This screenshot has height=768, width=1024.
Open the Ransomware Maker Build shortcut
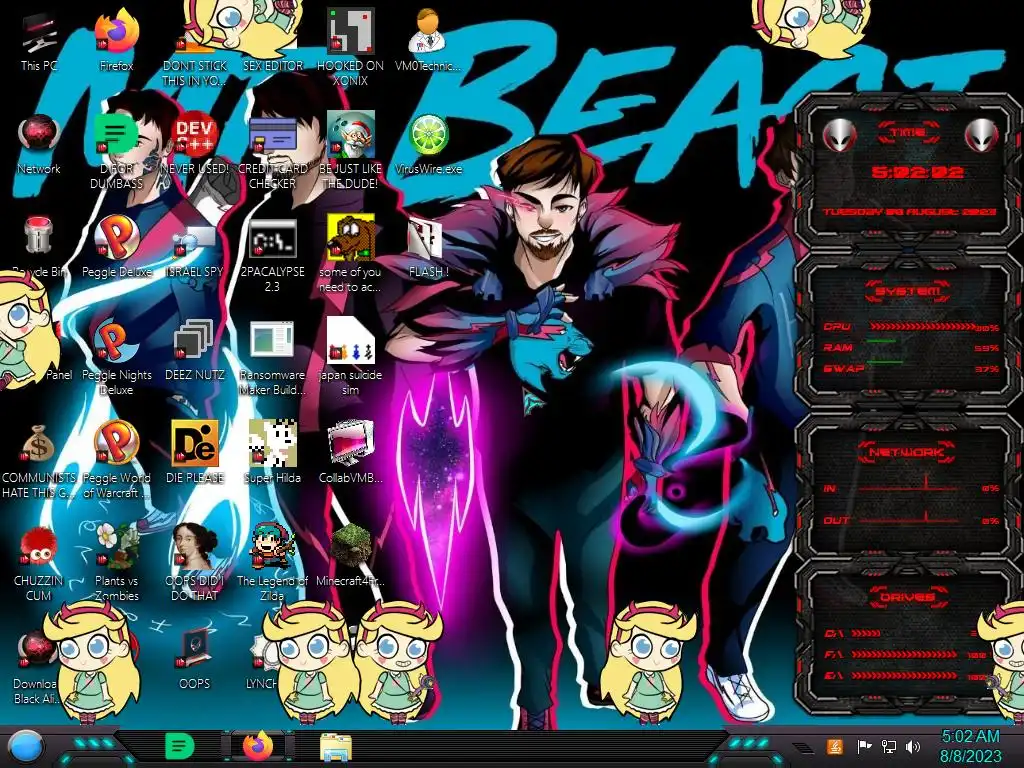click(x=272, y=341)
